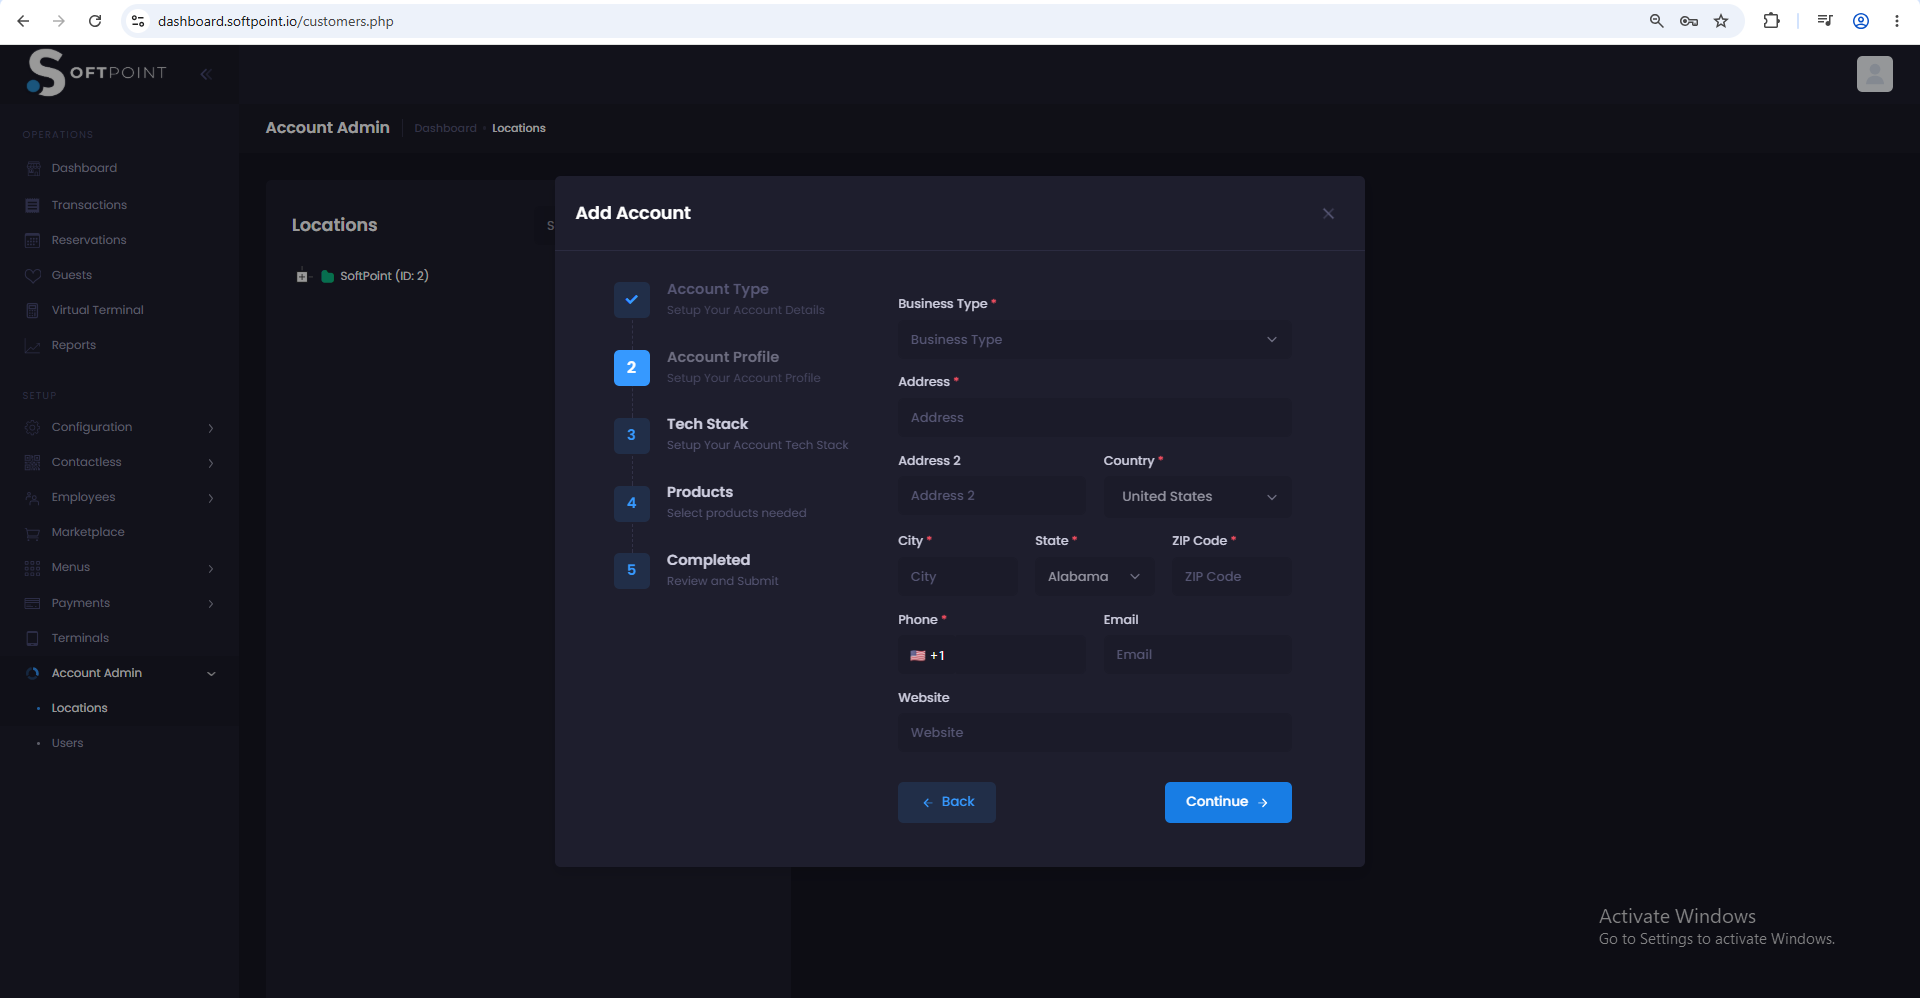Click step 5 Completed
Screen dimensions: 1920x998
pyautogui.click(x=632, y=570)
